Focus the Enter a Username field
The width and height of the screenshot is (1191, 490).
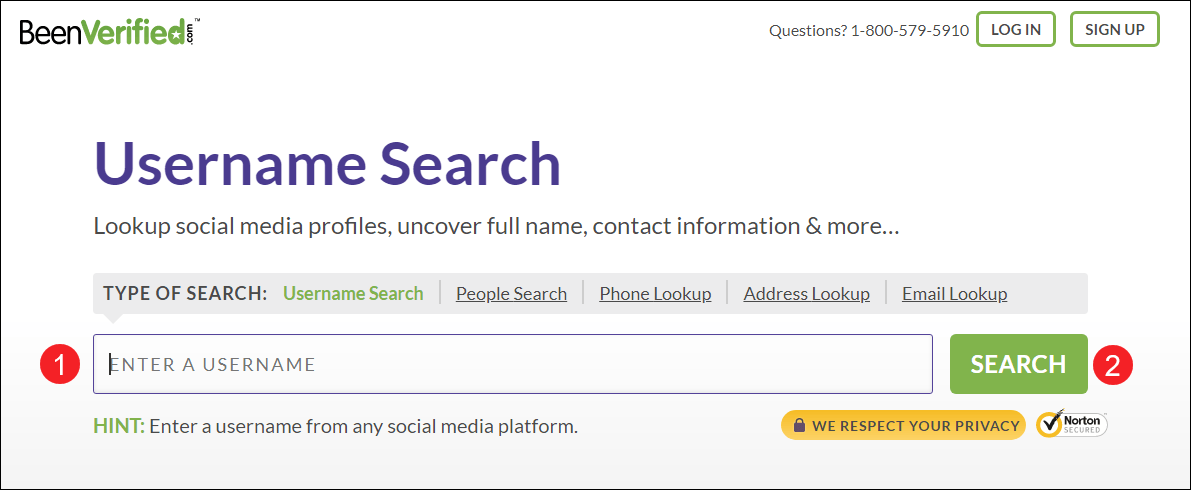(x=513, y=364)
